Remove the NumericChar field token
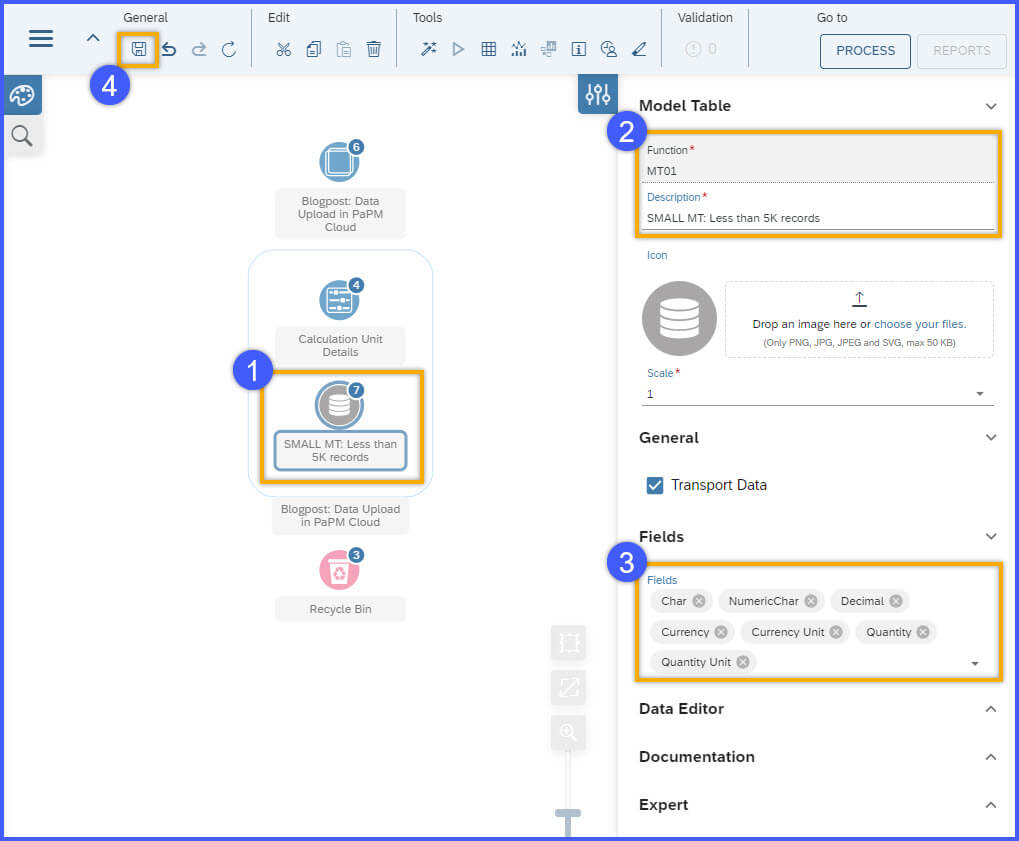Image resolution: width=1019 pixels, height=841 pixels. point(810,601)
